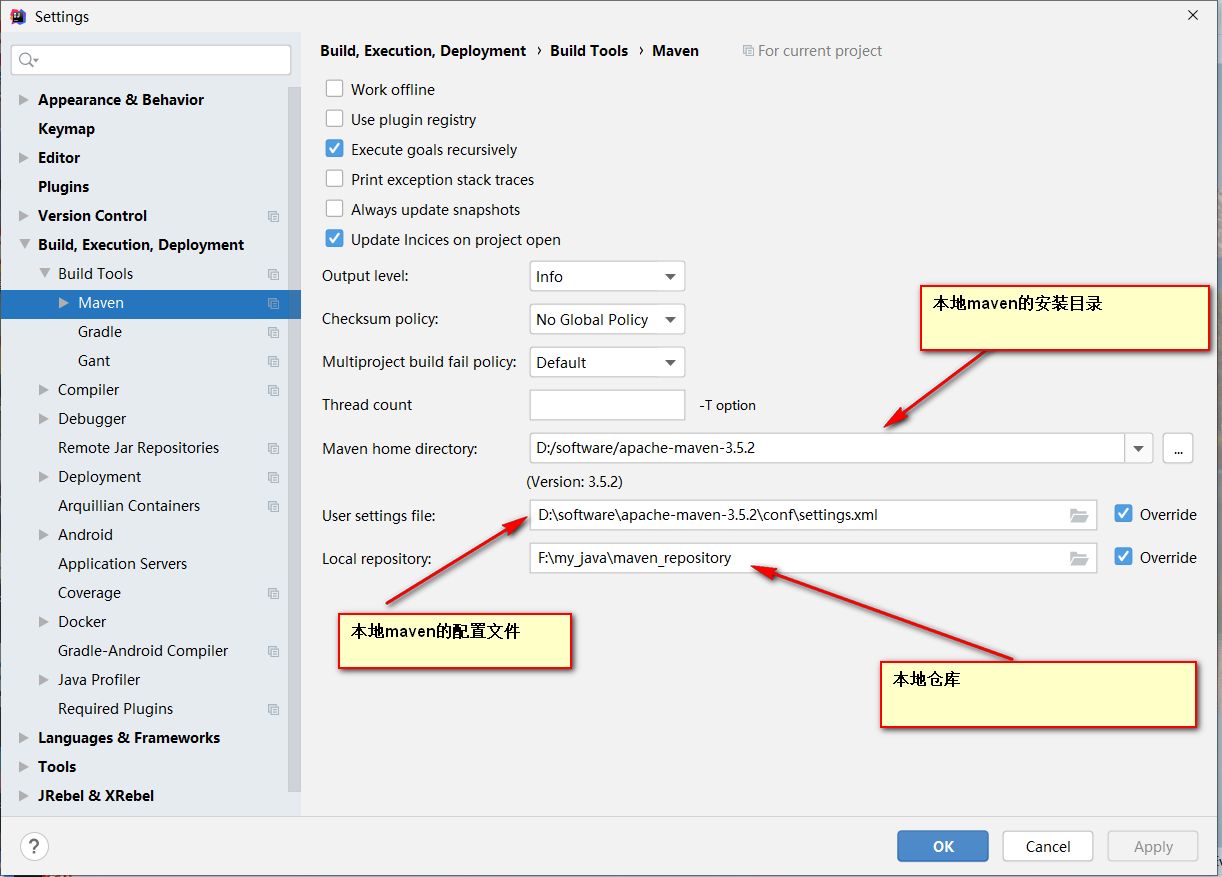This screenshot has height=877, width=1222.
Task: Select Gant under Build Tools
Action: [x=94, y=361]
